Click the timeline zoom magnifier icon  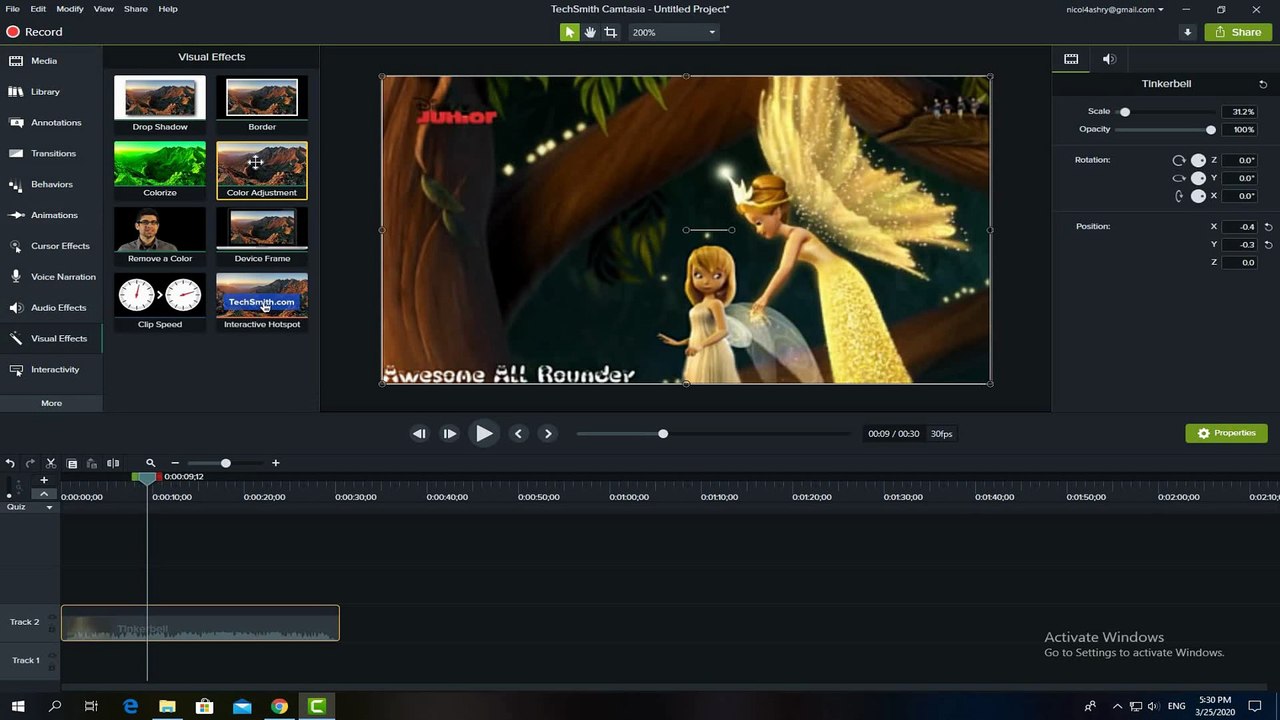click(x=150, y=463)
